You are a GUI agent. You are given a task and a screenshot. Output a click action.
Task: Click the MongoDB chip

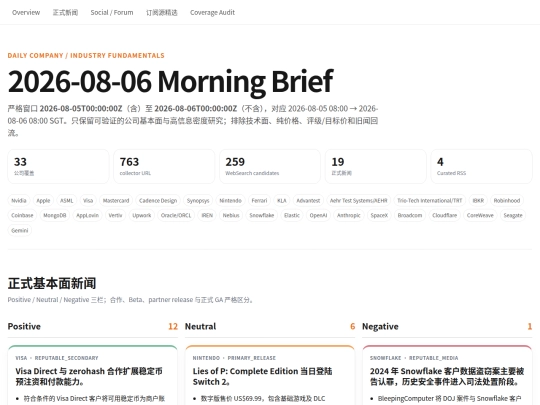click(x=54, y=215)
